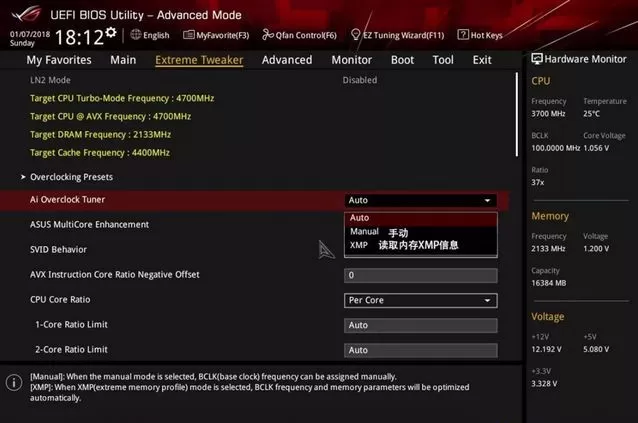
Task: Click the info icon beside help text
Action: 14,382
